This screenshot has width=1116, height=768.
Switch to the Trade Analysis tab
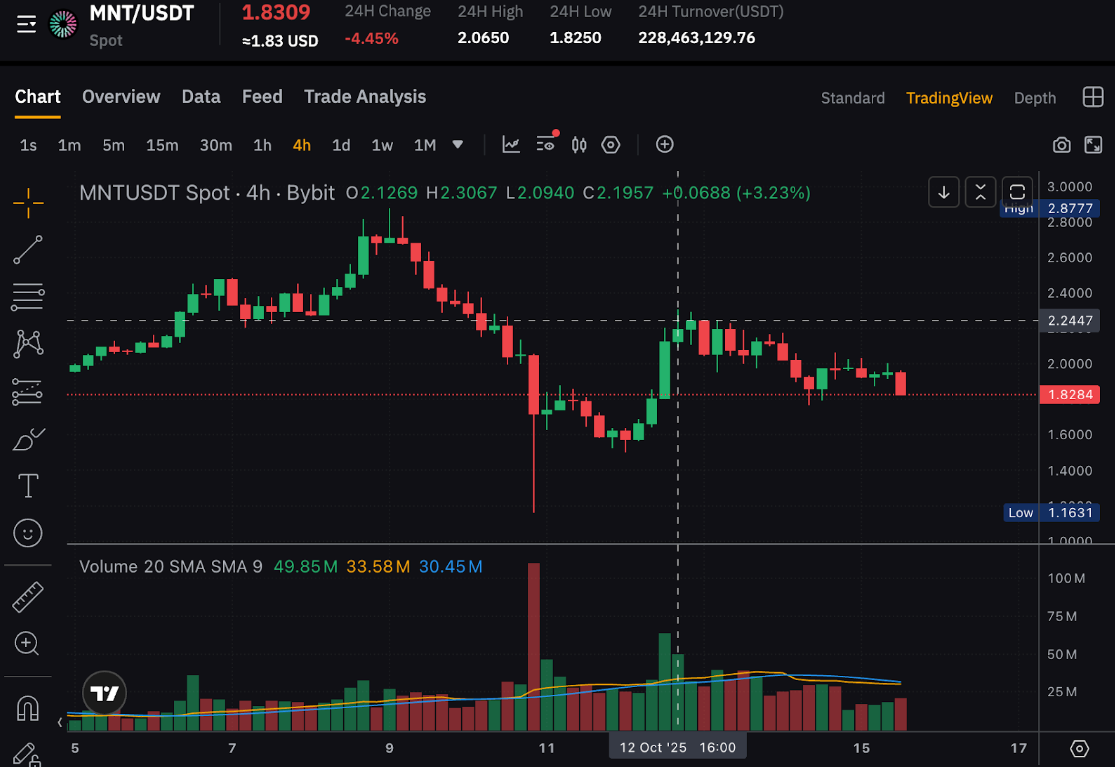[365, 97]
